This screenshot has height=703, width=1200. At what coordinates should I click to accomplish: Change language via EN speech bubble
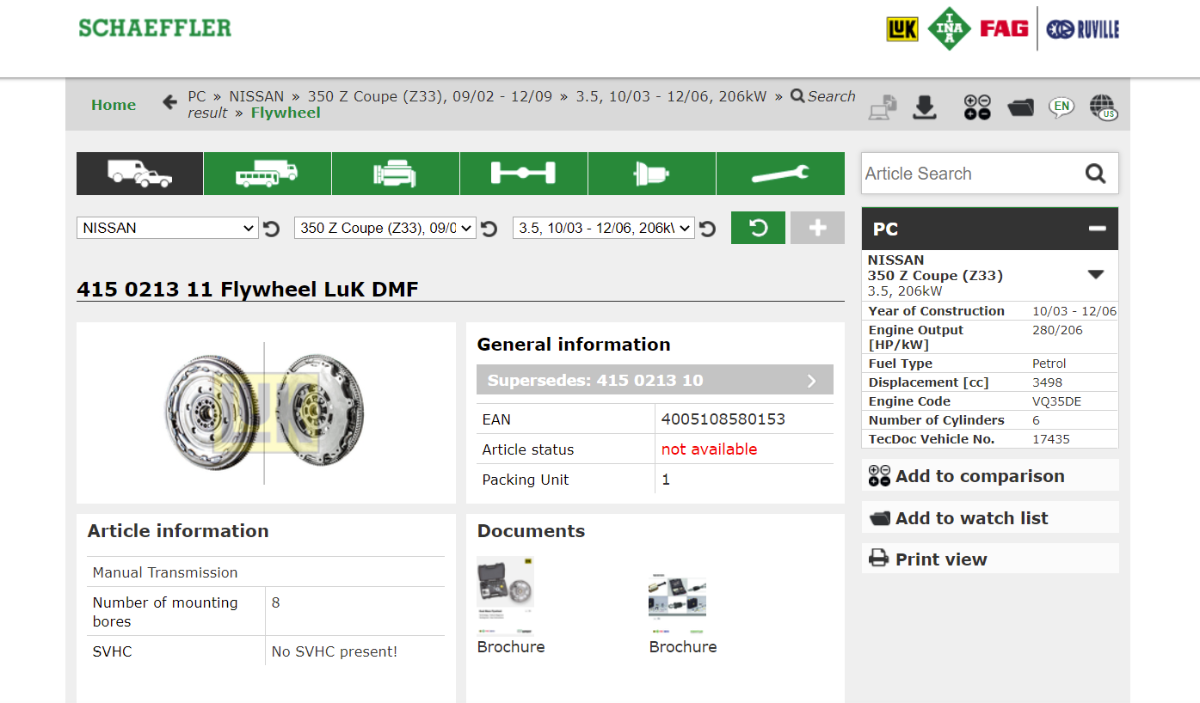[1061, 106]
